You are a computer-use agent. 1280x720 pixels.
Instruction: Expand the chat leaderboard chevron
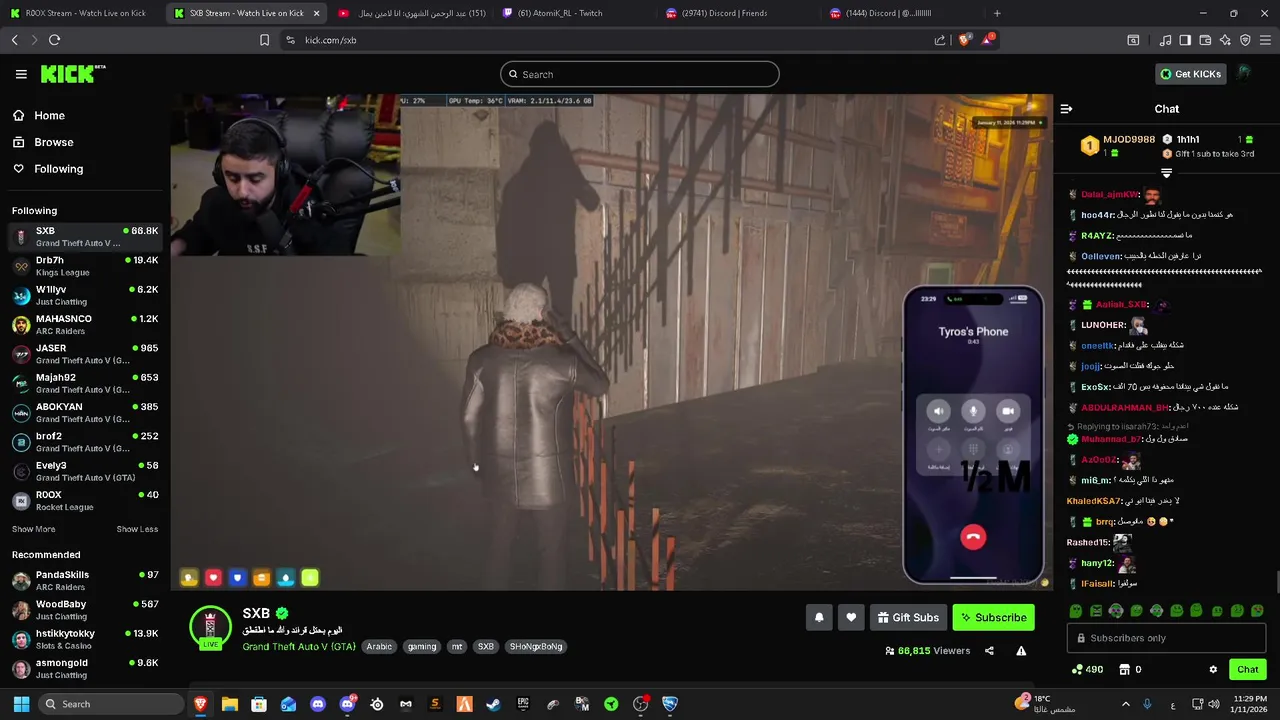[x=1166, y=173]
